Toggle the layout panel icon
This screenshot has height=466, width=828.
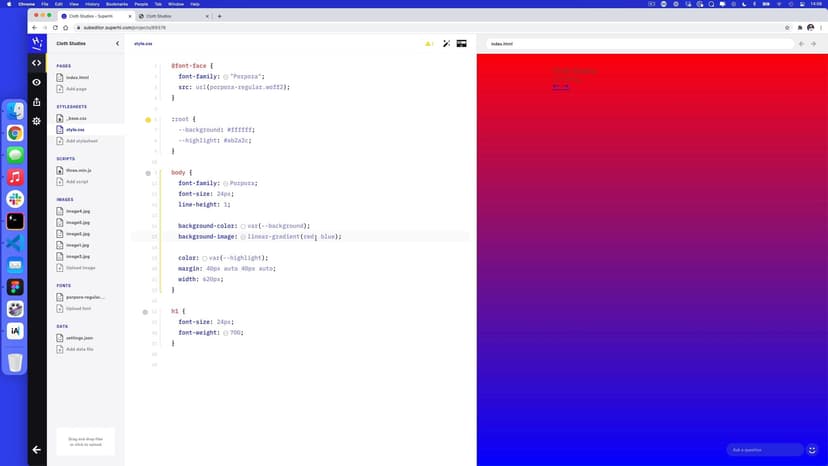click(x=462, y=44)
